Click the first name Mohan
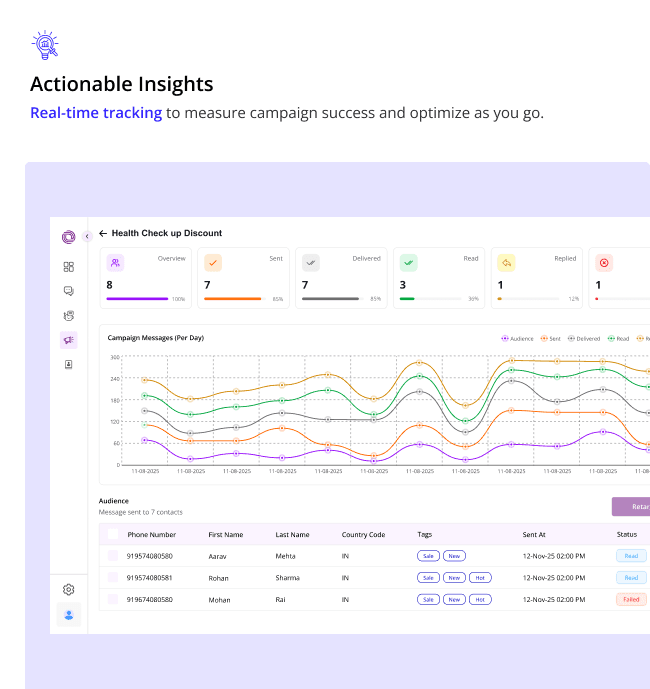Image resolution: width=650 pixels, height=689 pixels. click(x=219, y=600)
